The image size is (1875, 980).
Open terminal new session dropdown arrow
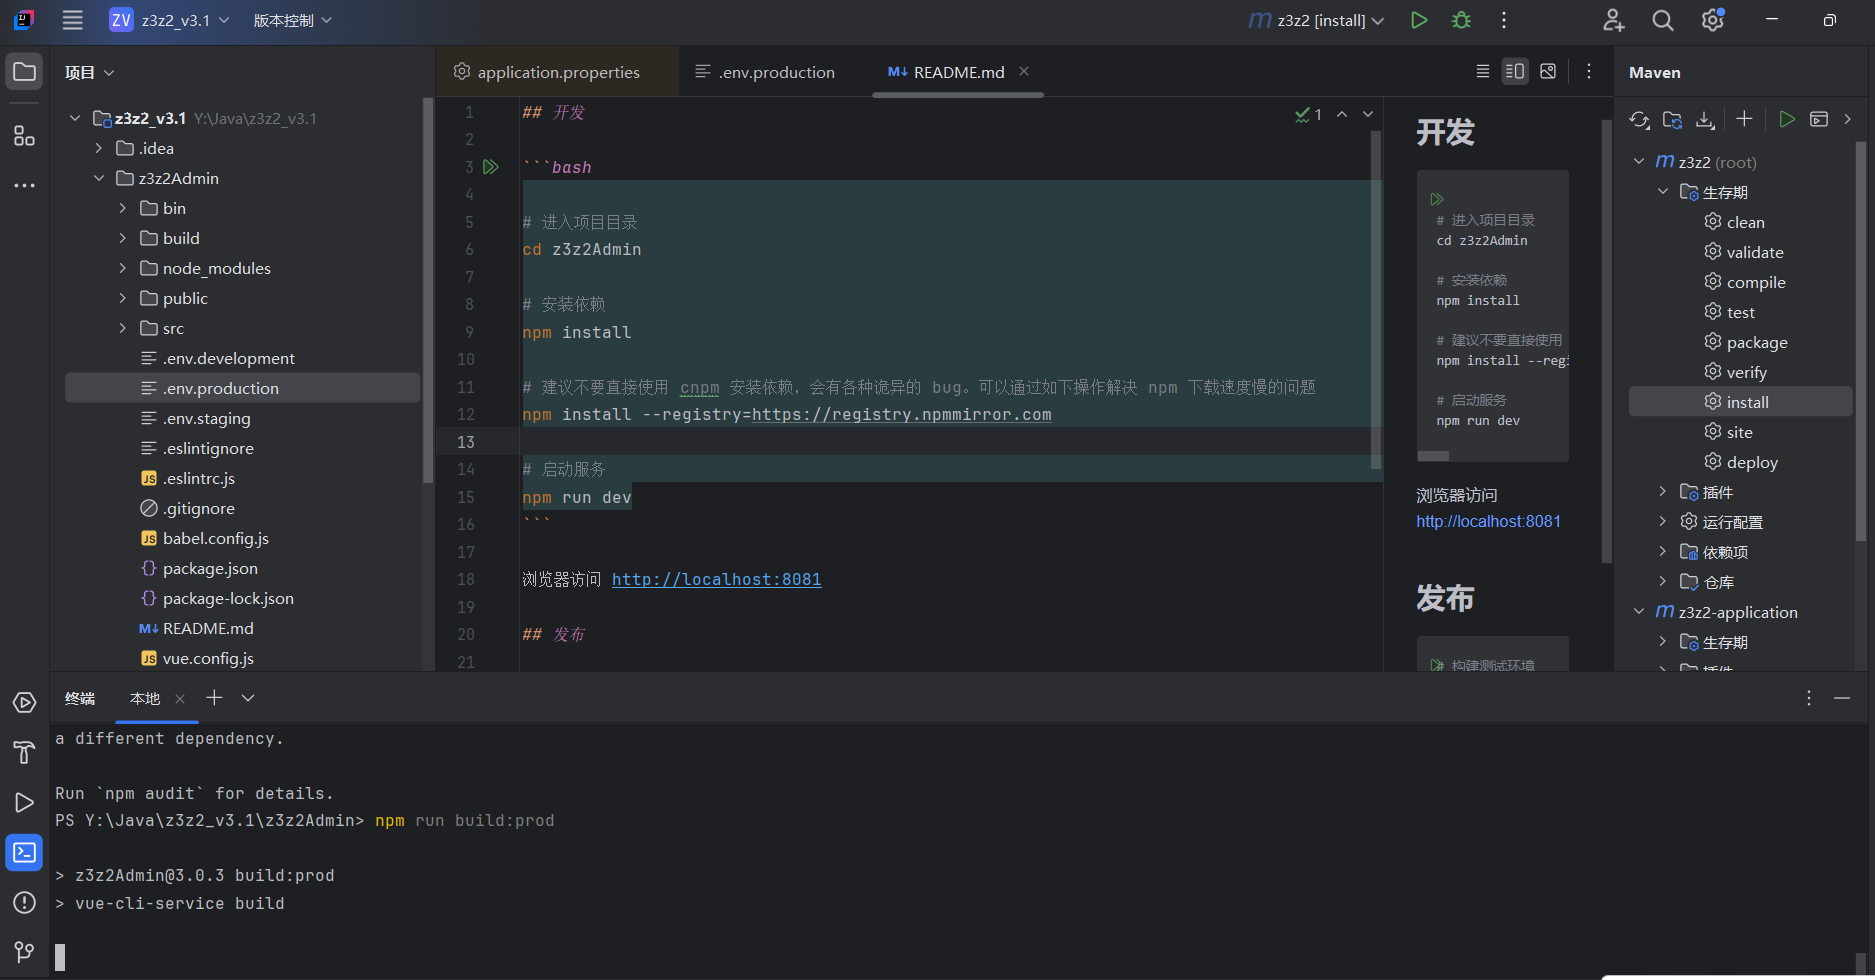pyautogui.click(x=248, y=698)
